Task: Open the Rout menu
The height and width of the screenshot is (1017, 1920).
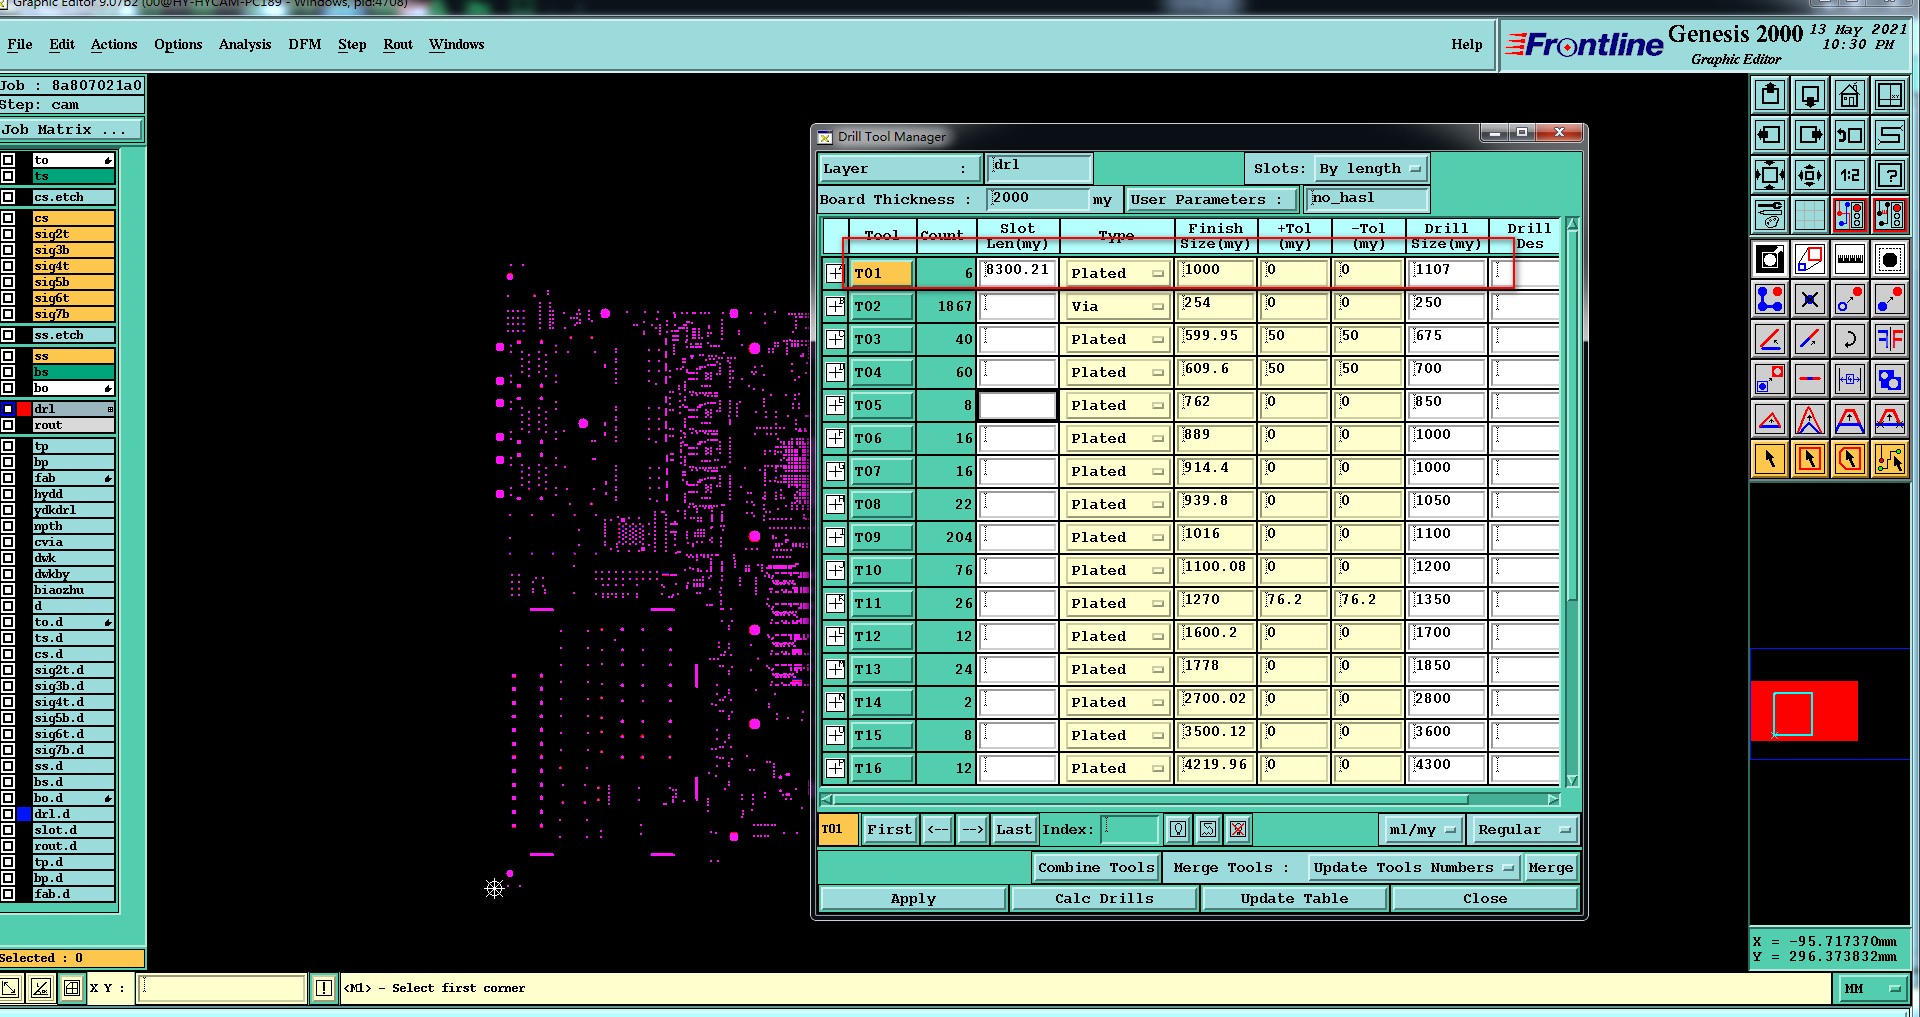Action: click(x=398, y=44)
